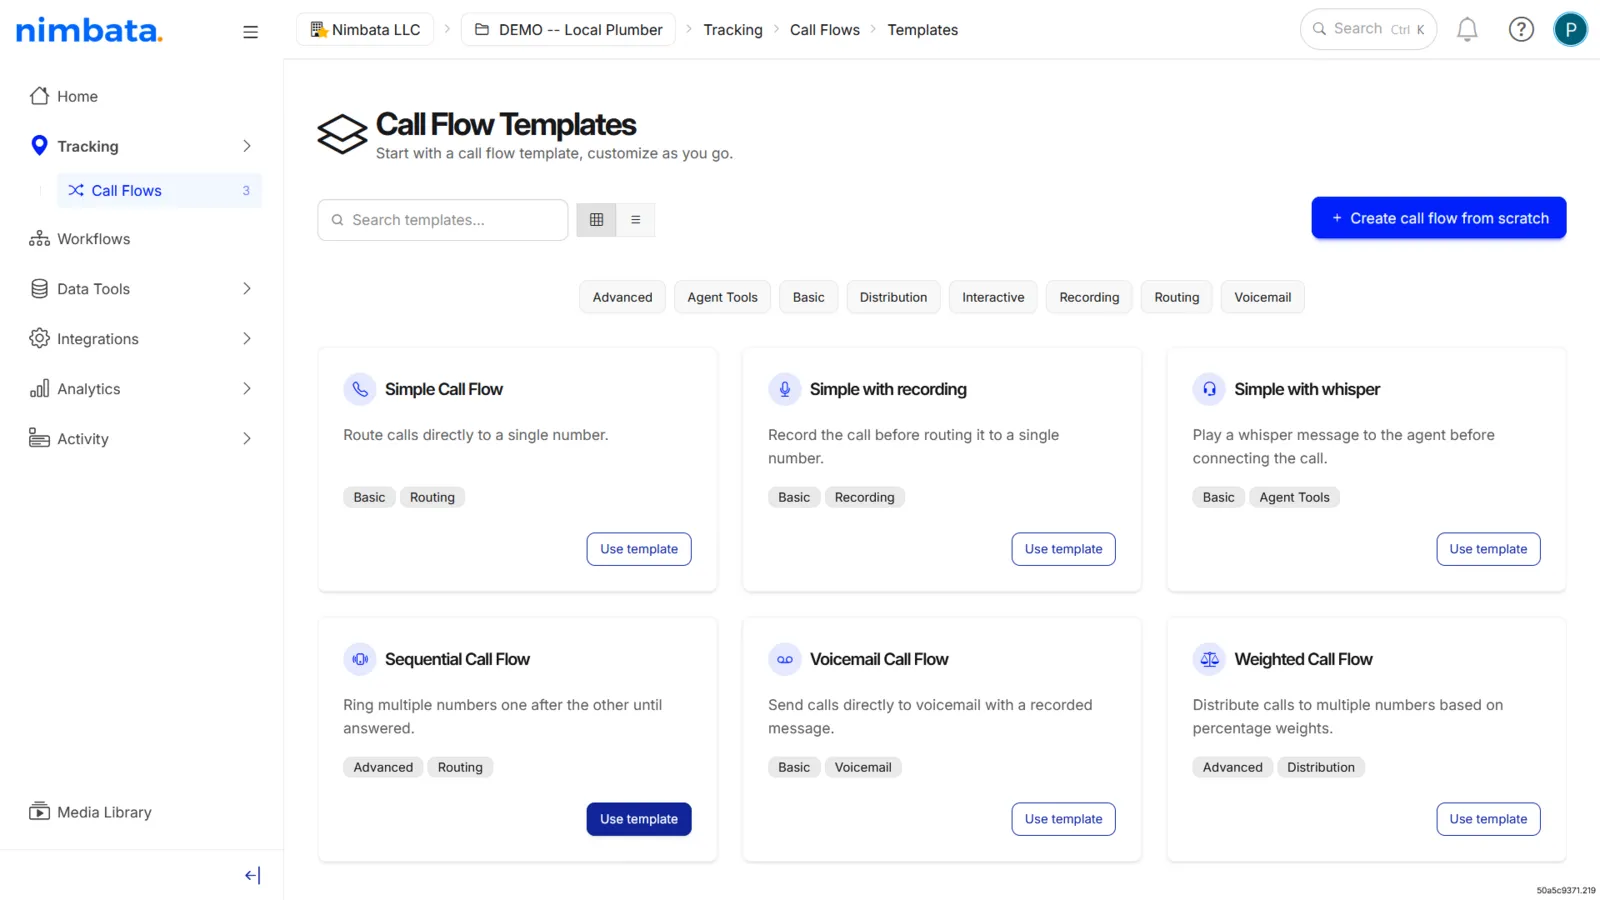Filter templates by Routing category
The height and width of the screenshot is (900, 1600).
(1176, 297)
